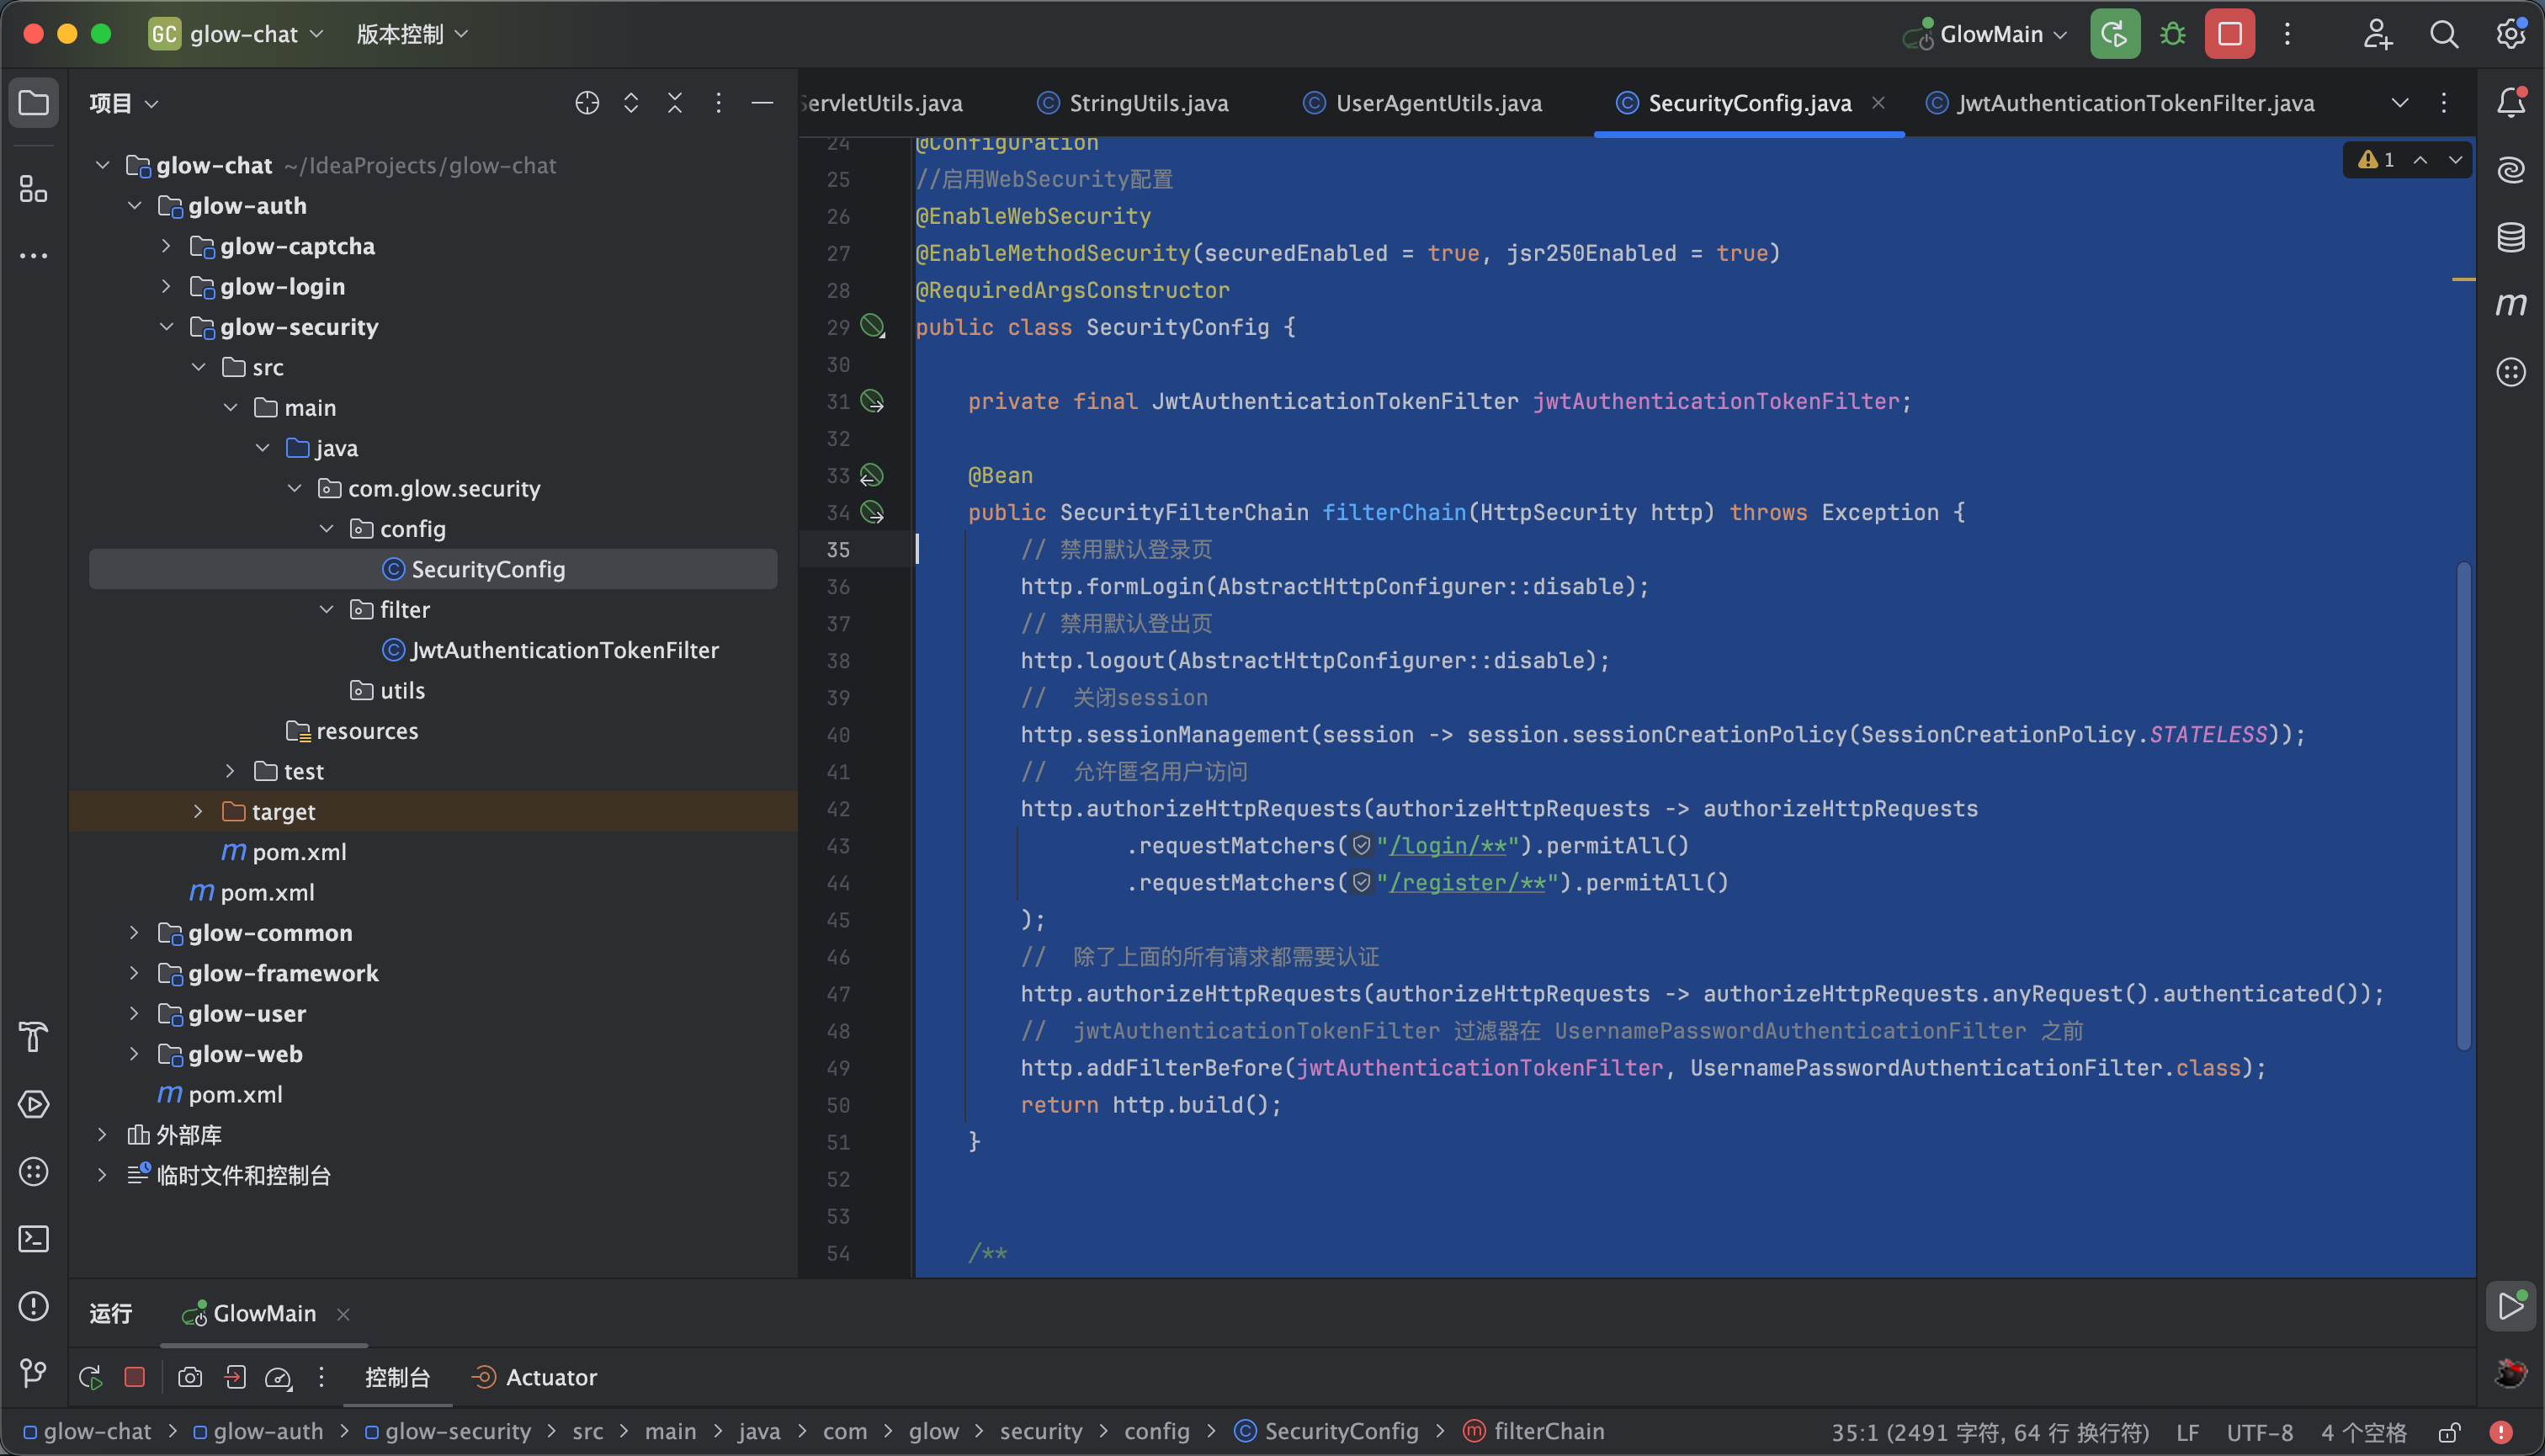Select opened file in project tree
The image size is (2545, 1456).
coord(587,103)
